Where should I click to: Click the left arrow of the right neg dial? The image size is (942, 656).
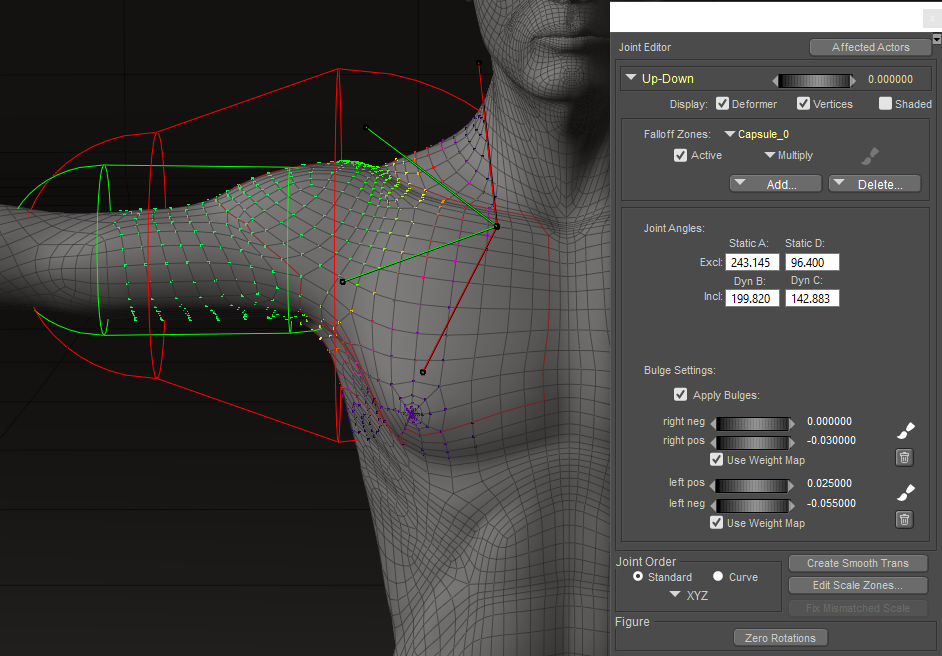coord(714,423)
